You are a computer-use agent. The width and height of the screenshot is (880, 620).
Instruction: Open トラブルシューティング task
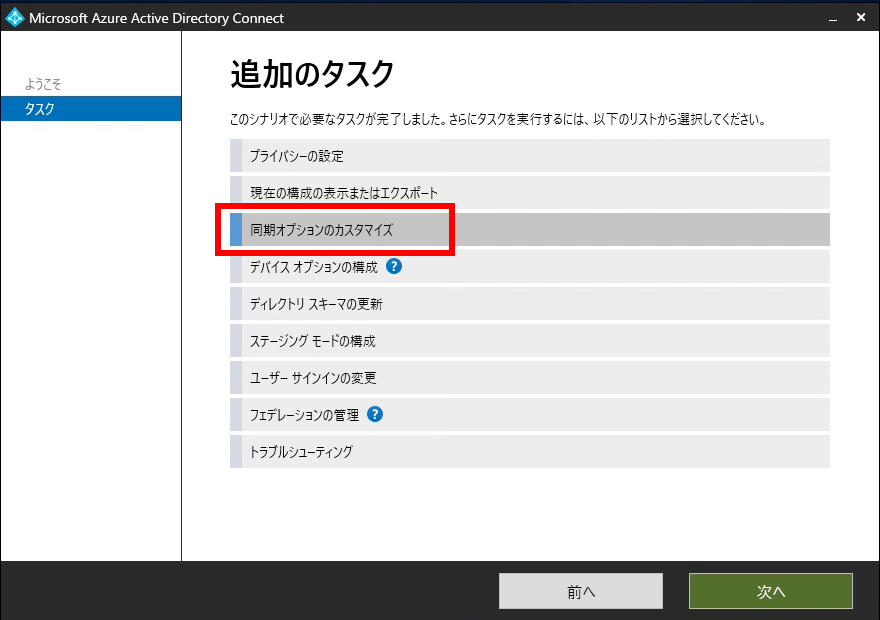coord(530,452)
